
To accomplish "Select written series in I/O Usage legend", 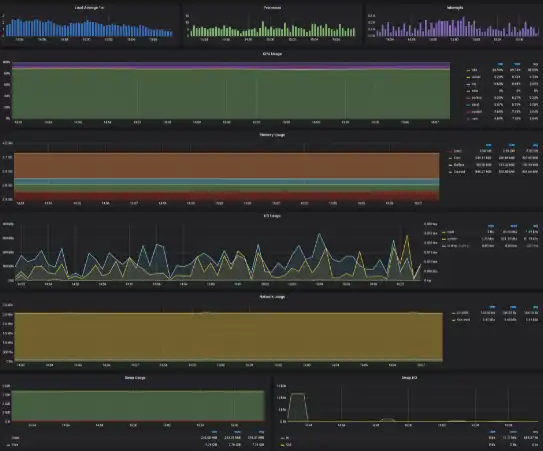I will click(452, 239).
